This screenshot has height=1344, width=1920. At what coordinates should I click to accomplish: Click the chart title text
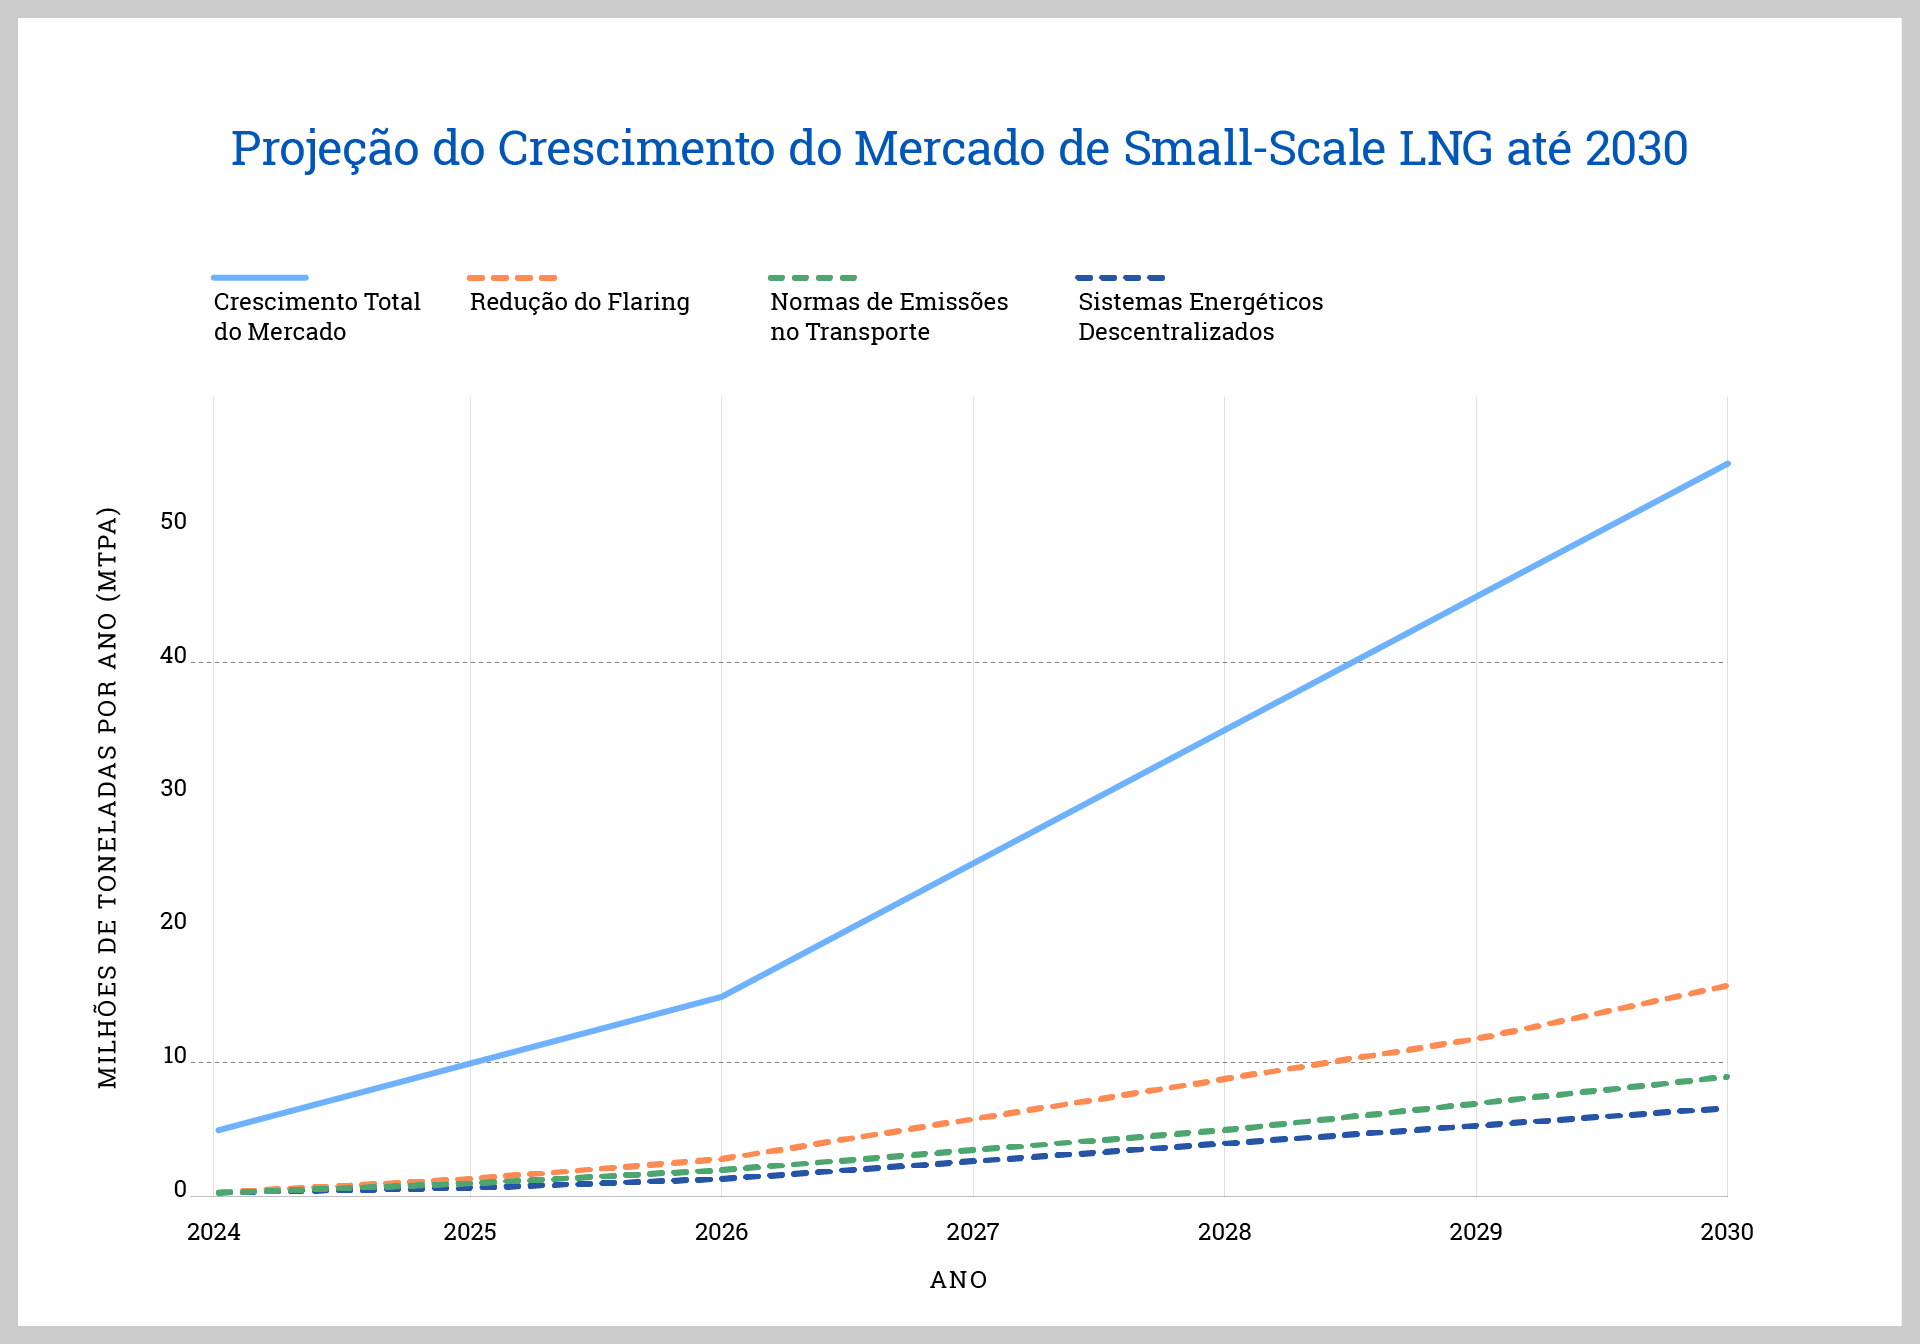[959, 148]
